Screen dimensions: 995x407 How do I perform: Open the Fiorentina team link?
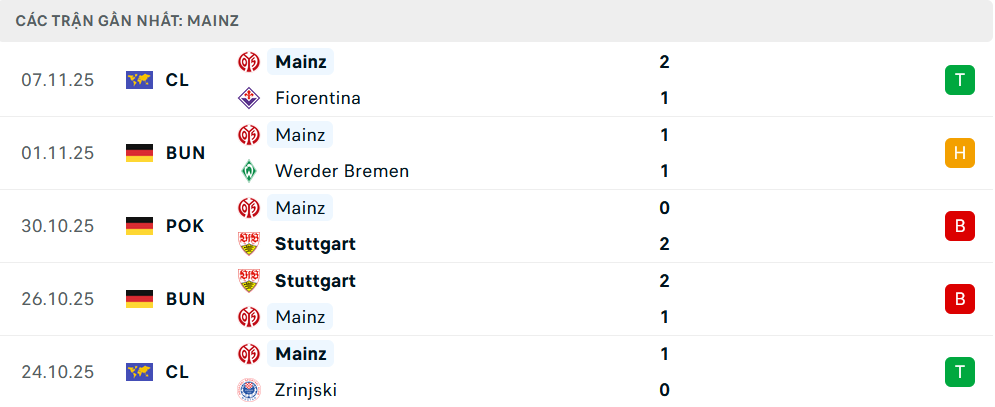tap(317, 98)
